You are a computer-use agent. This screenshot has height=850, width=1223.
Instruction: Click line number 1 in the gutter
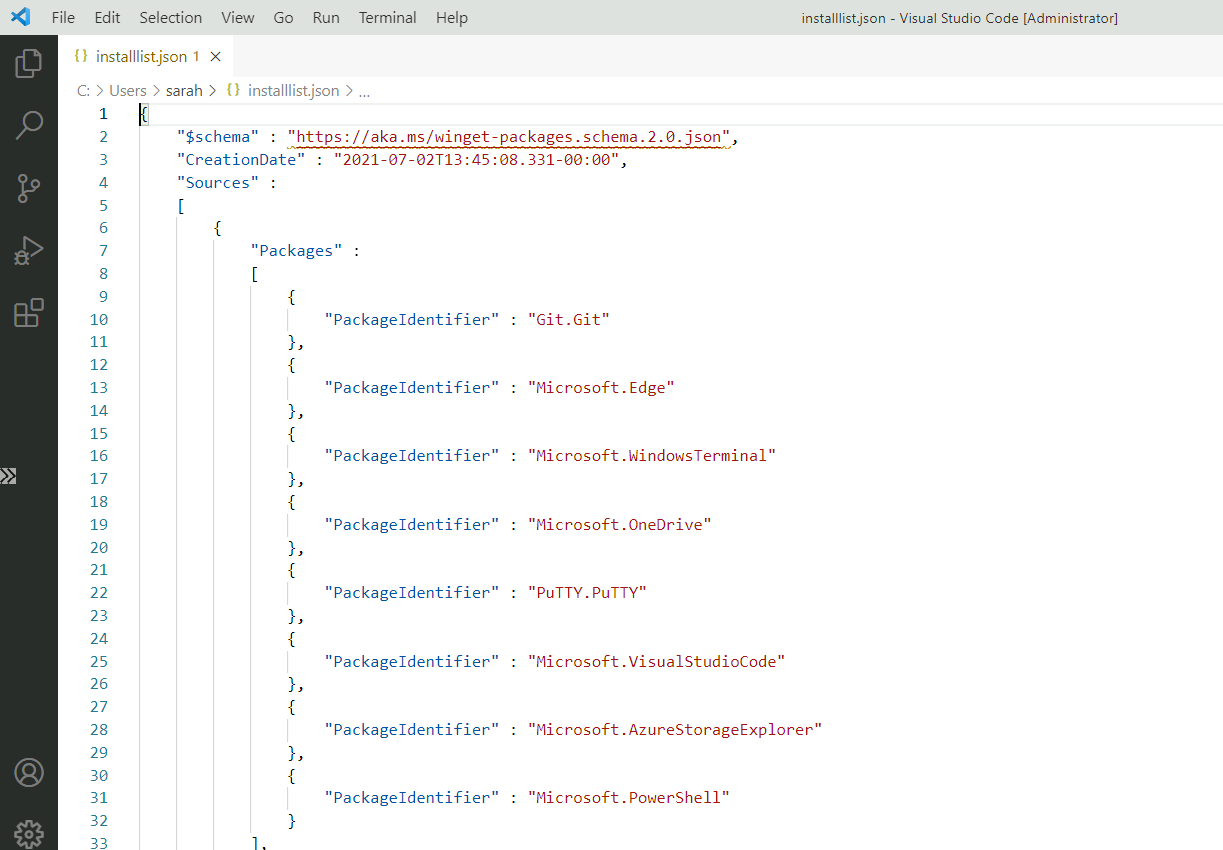(103, 114)
